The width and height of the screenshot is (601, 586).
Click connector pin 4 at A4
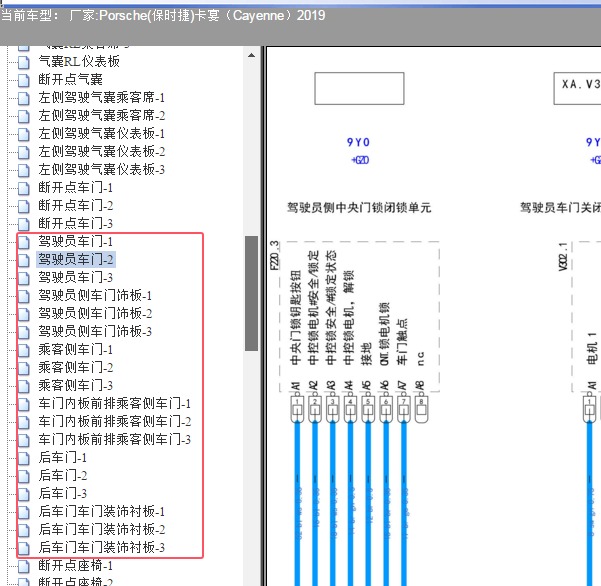point(350,409)
